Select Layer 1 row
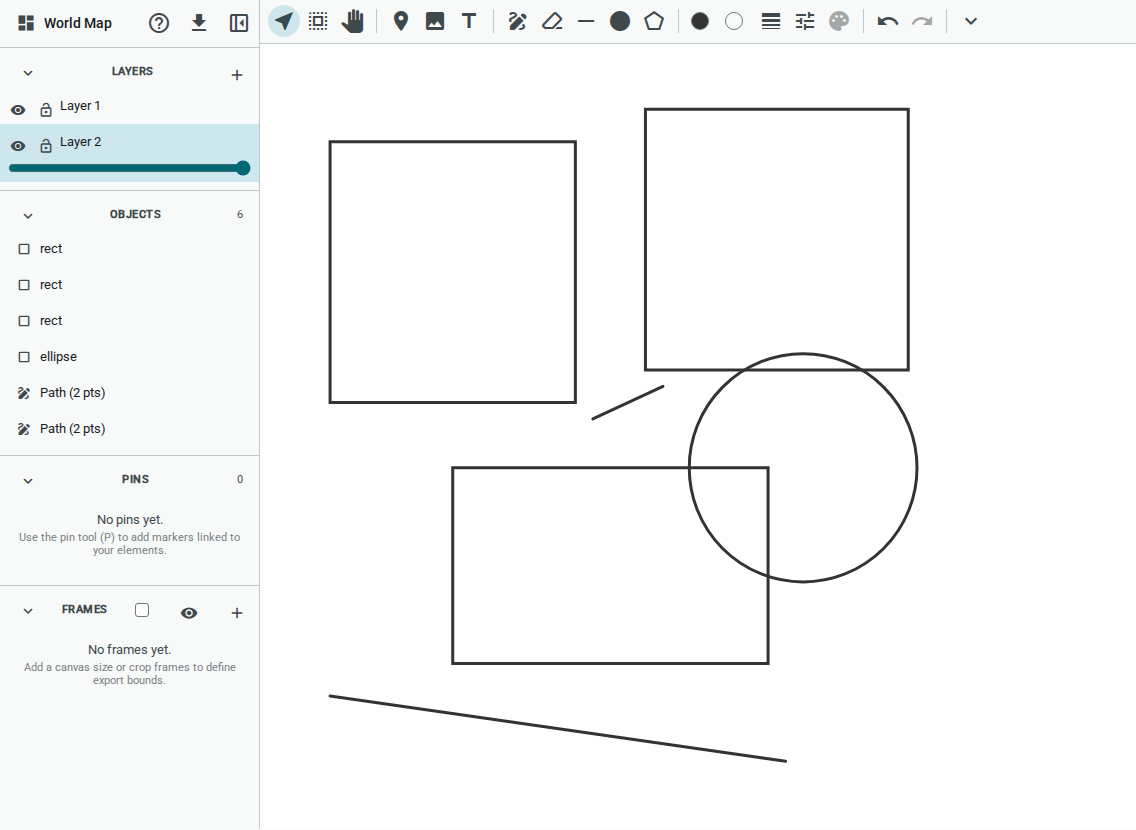Viewport: 1136px width, 830px height. (130, 106)
